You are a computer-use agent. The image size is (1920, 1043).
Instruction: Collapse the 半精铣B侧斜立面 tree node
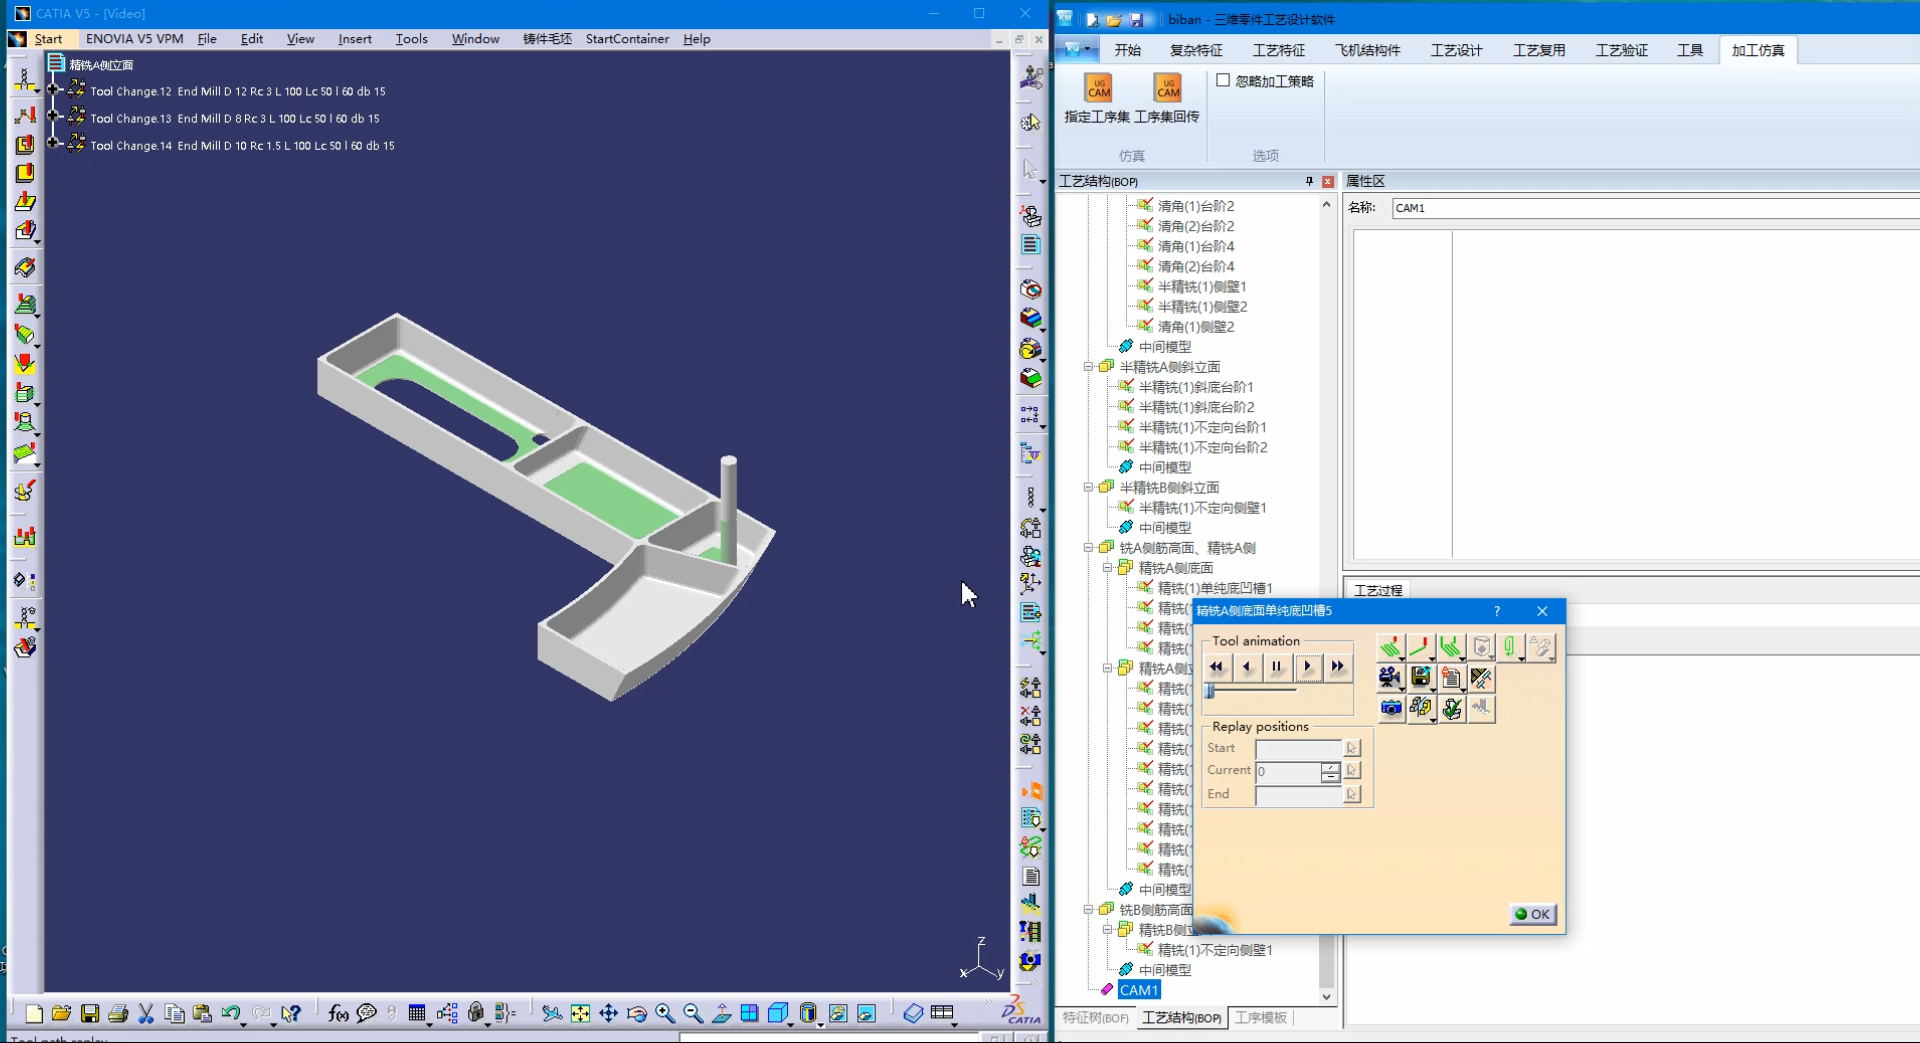(1088, 488)
